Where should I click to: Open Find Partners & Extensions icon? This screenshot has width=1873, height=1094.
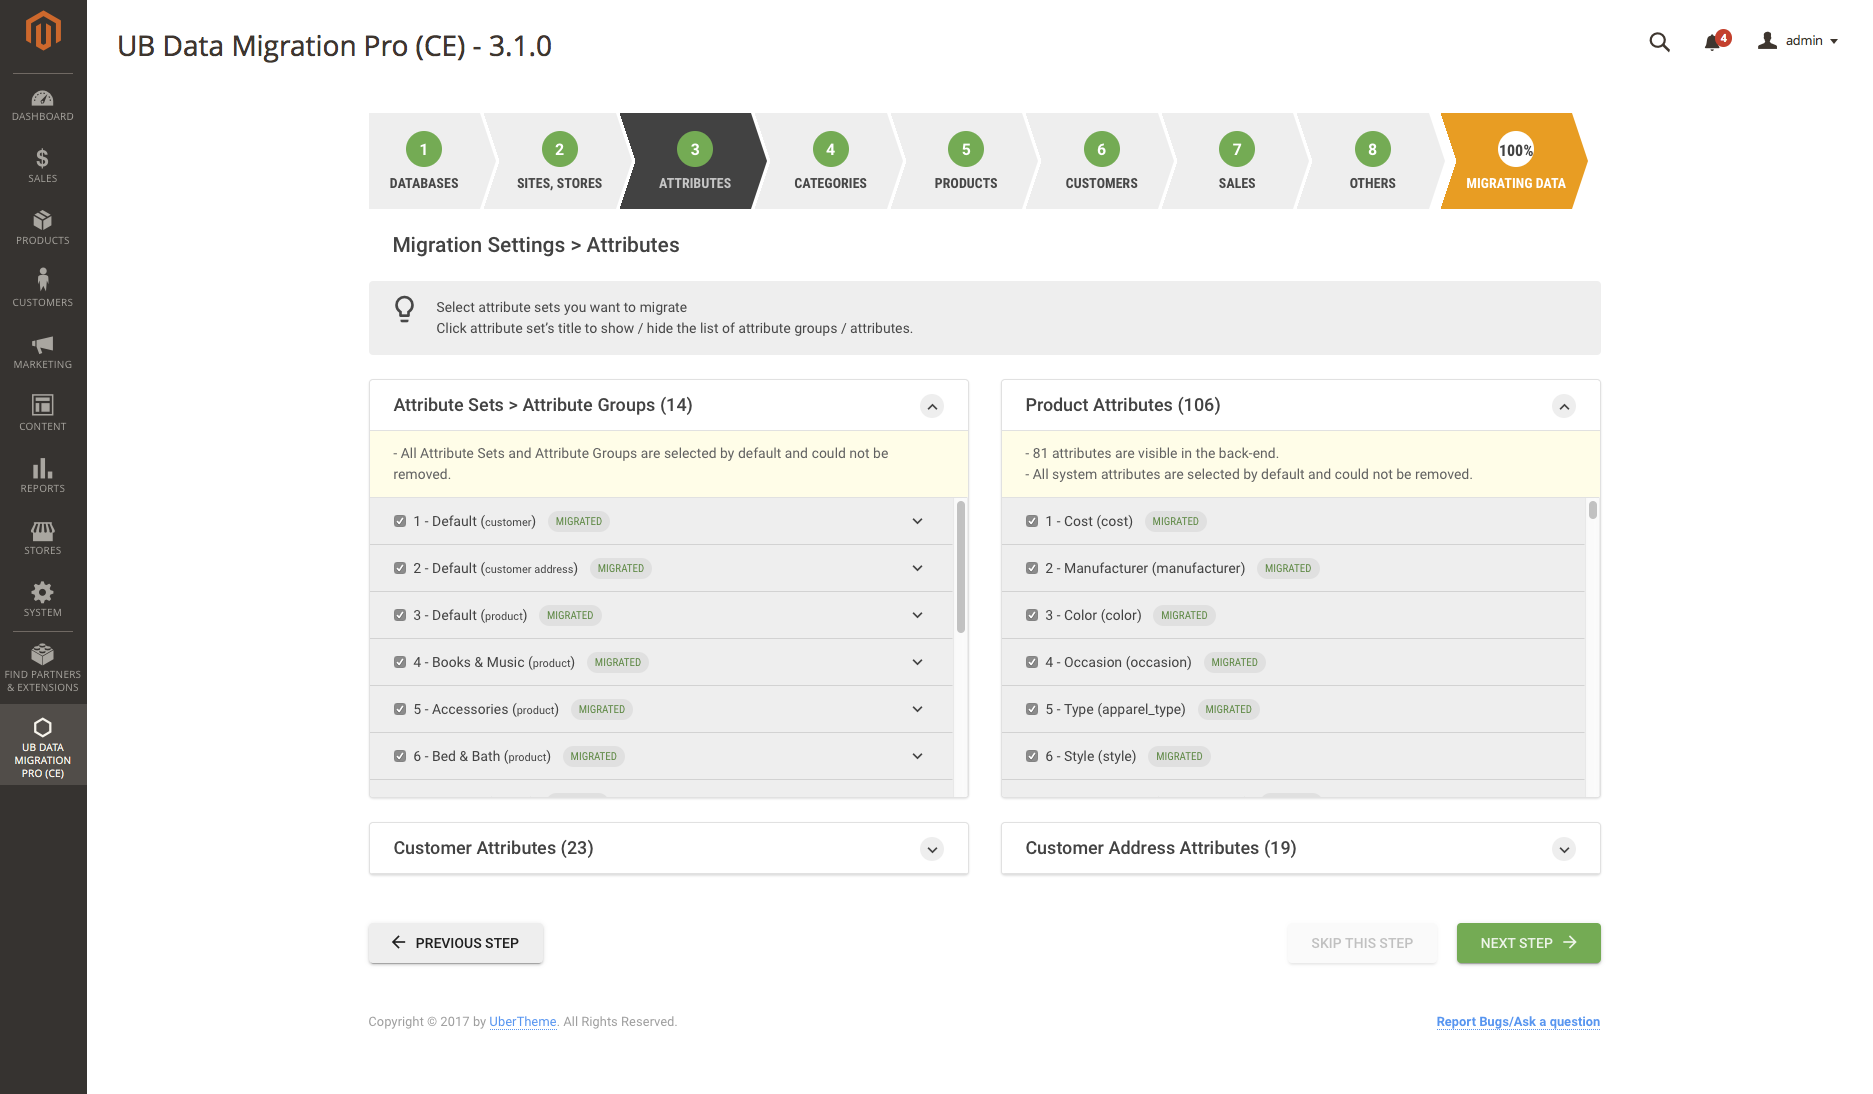click(x=43, y=654)
